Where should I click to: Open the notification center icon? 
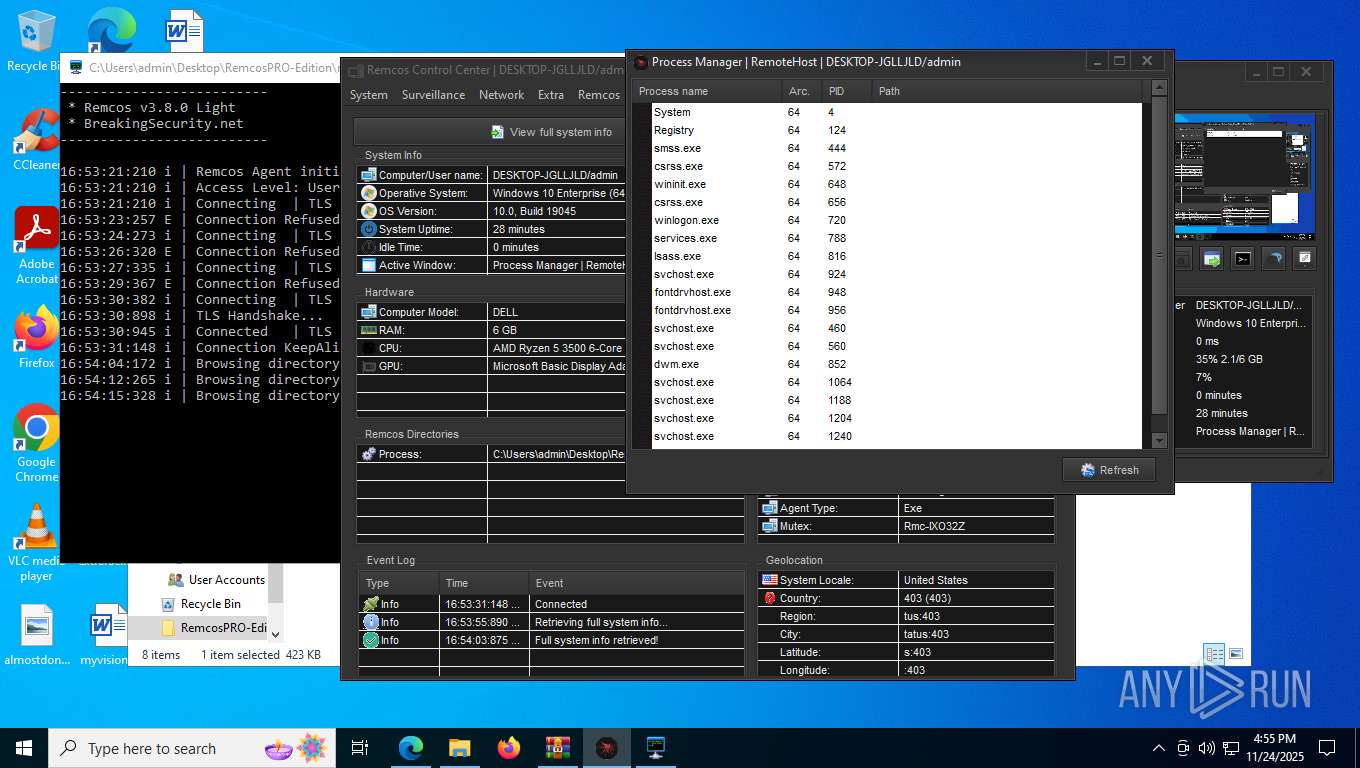(x=1327, y=748)
